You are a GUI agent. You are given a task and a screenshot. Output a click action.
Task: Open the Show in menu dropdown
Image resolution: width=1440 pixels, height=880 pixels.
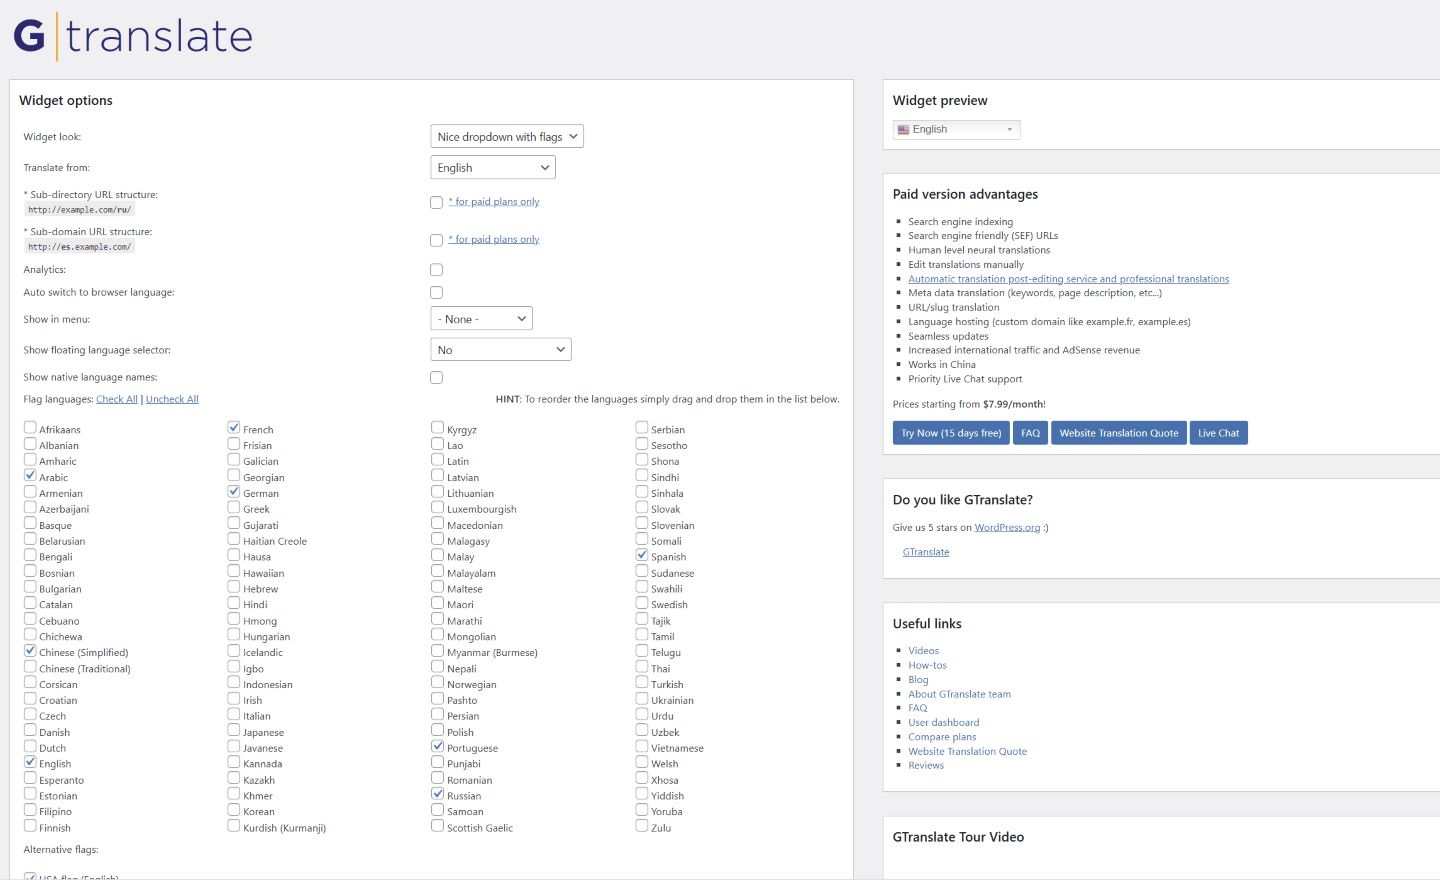click(481, 319)
